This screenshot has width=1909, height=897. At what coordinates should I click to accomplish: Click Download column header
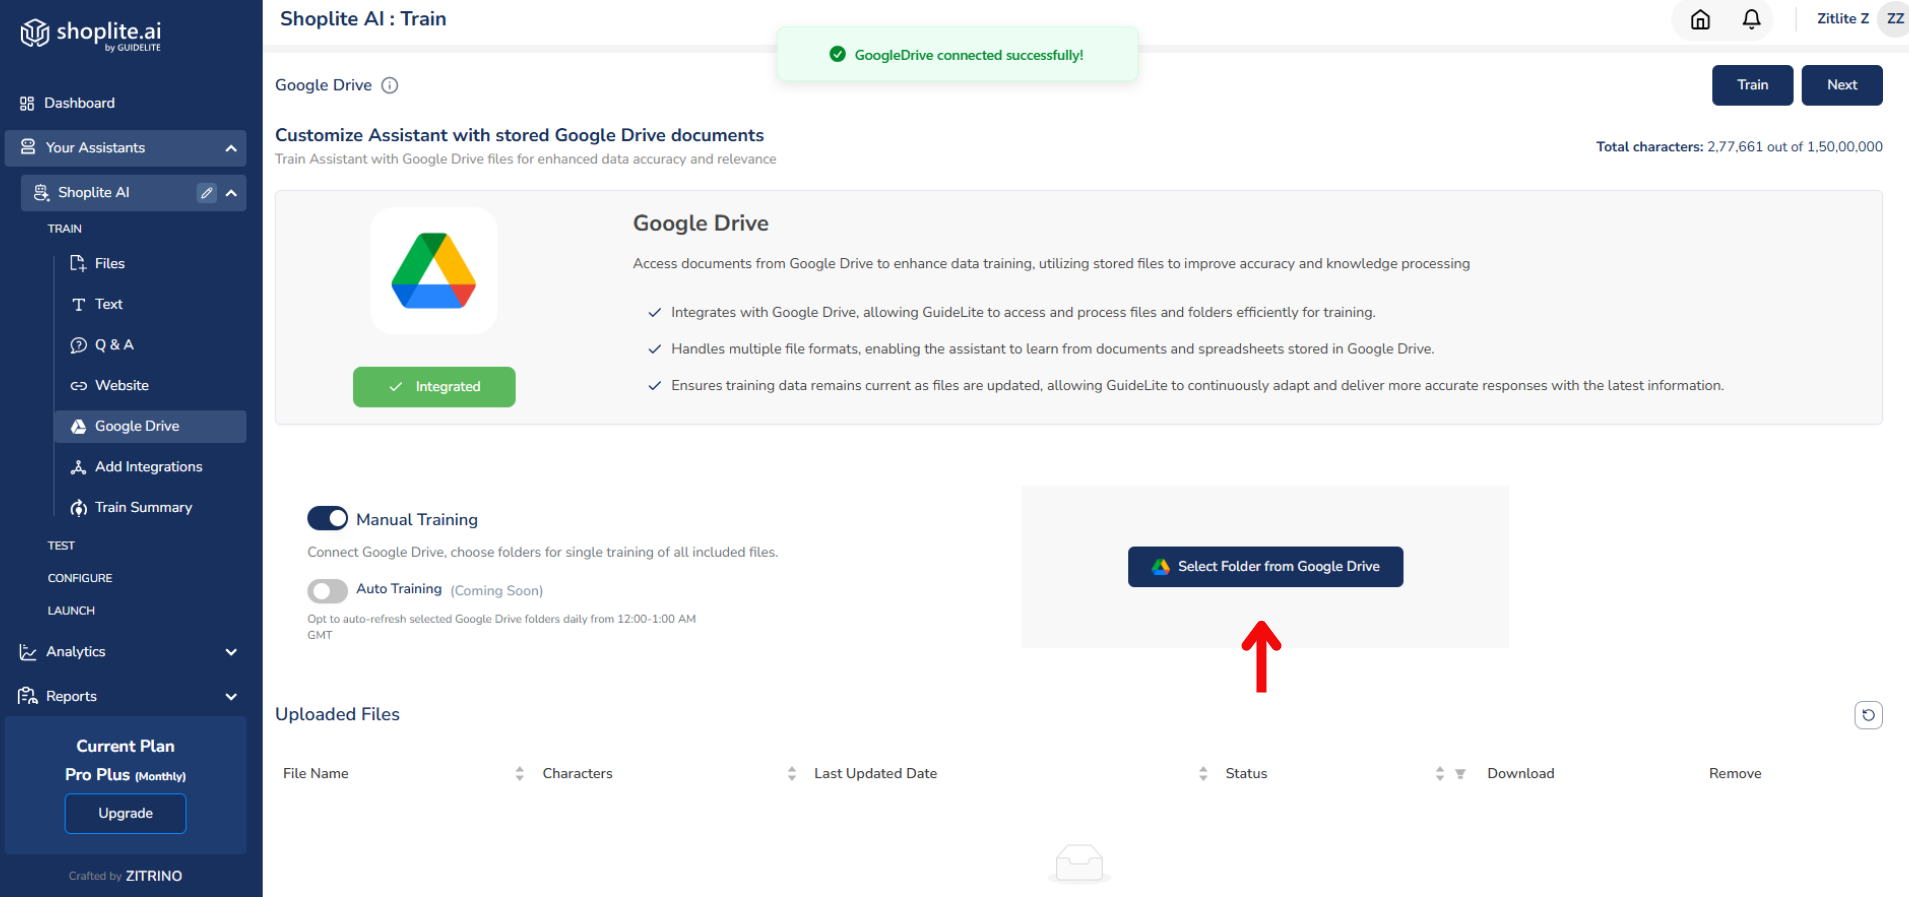point(1520,774)
